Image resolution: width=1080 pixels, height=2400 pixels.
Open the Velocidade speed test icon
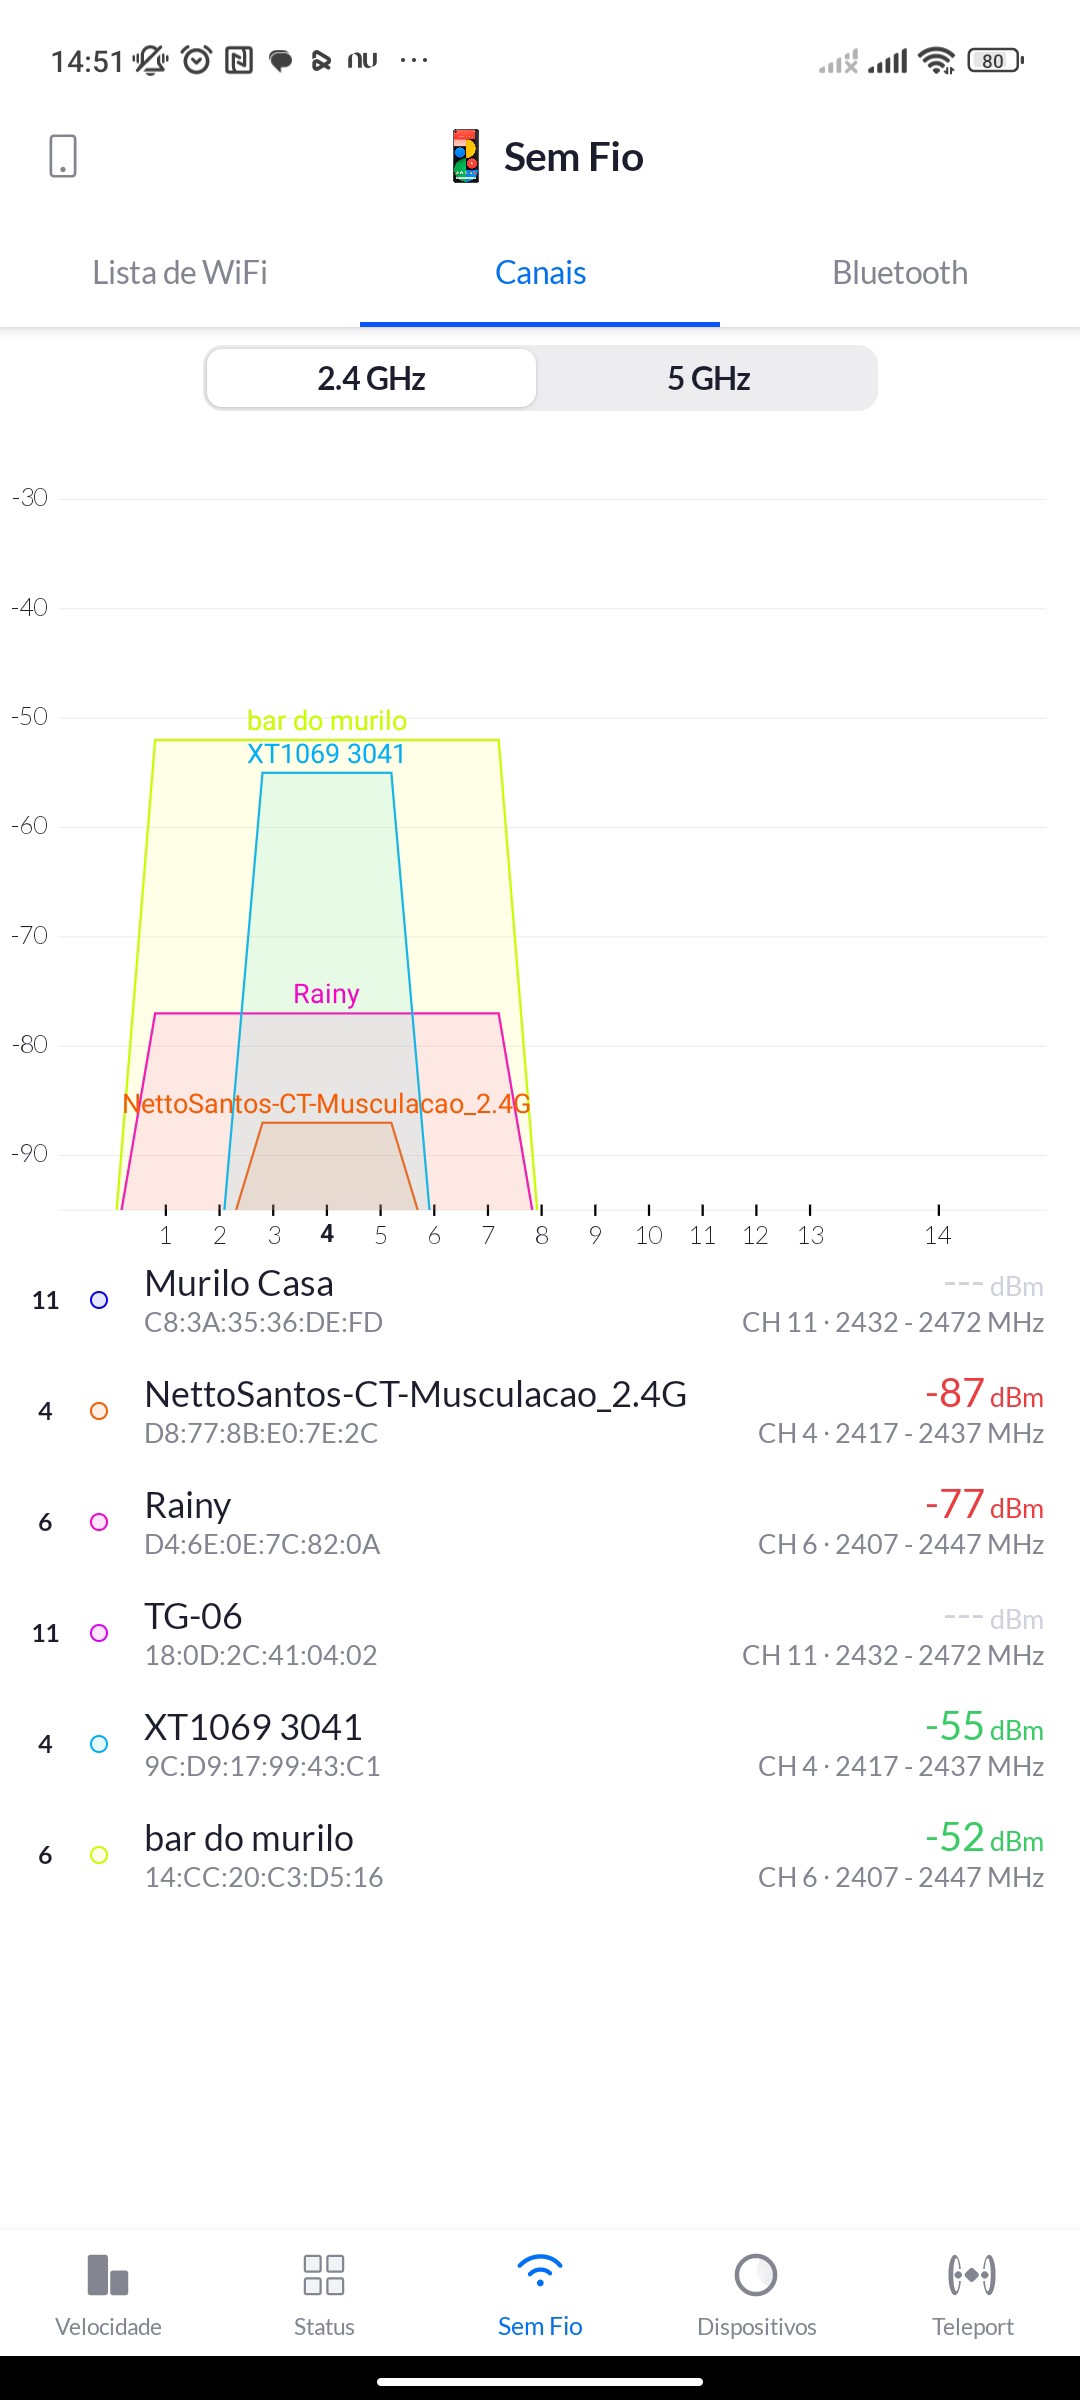click(x=108, y=2275)
